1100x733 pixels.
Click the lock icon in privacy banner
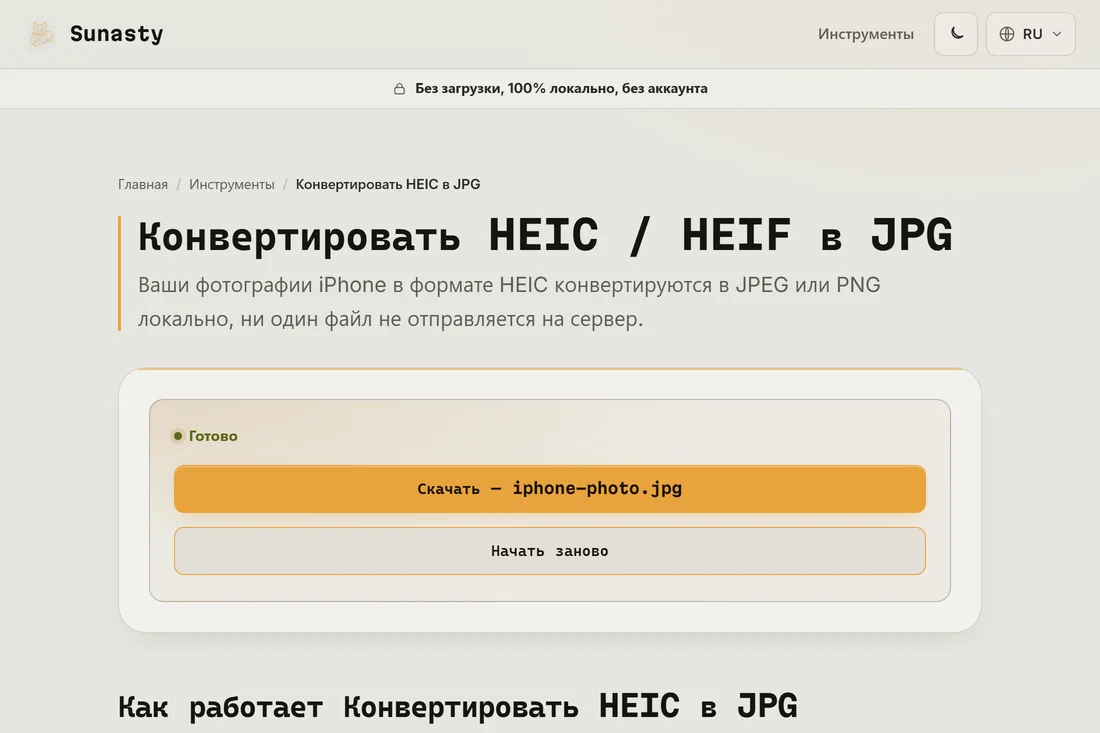point(399,88)
